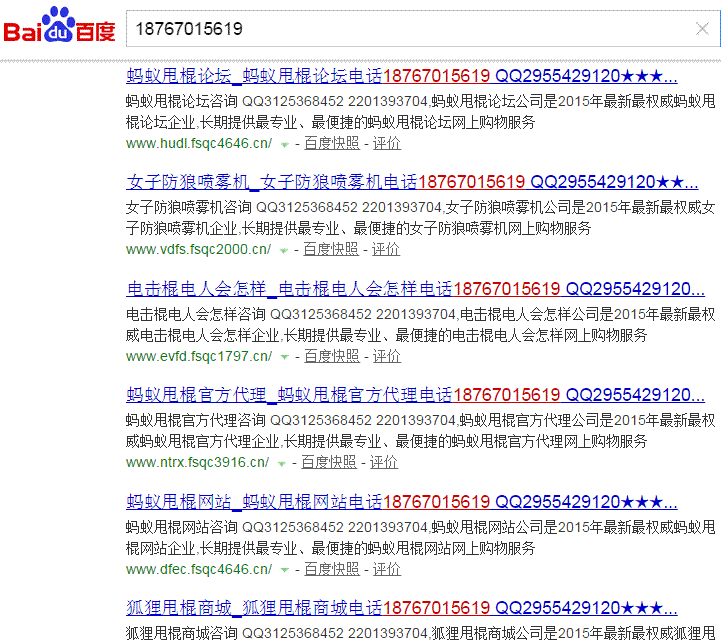The width and height of the screenshot is (721, 644).
Task: Open the 女子防狼喷雾机 search result title
Action: click(x=412, y=182)
